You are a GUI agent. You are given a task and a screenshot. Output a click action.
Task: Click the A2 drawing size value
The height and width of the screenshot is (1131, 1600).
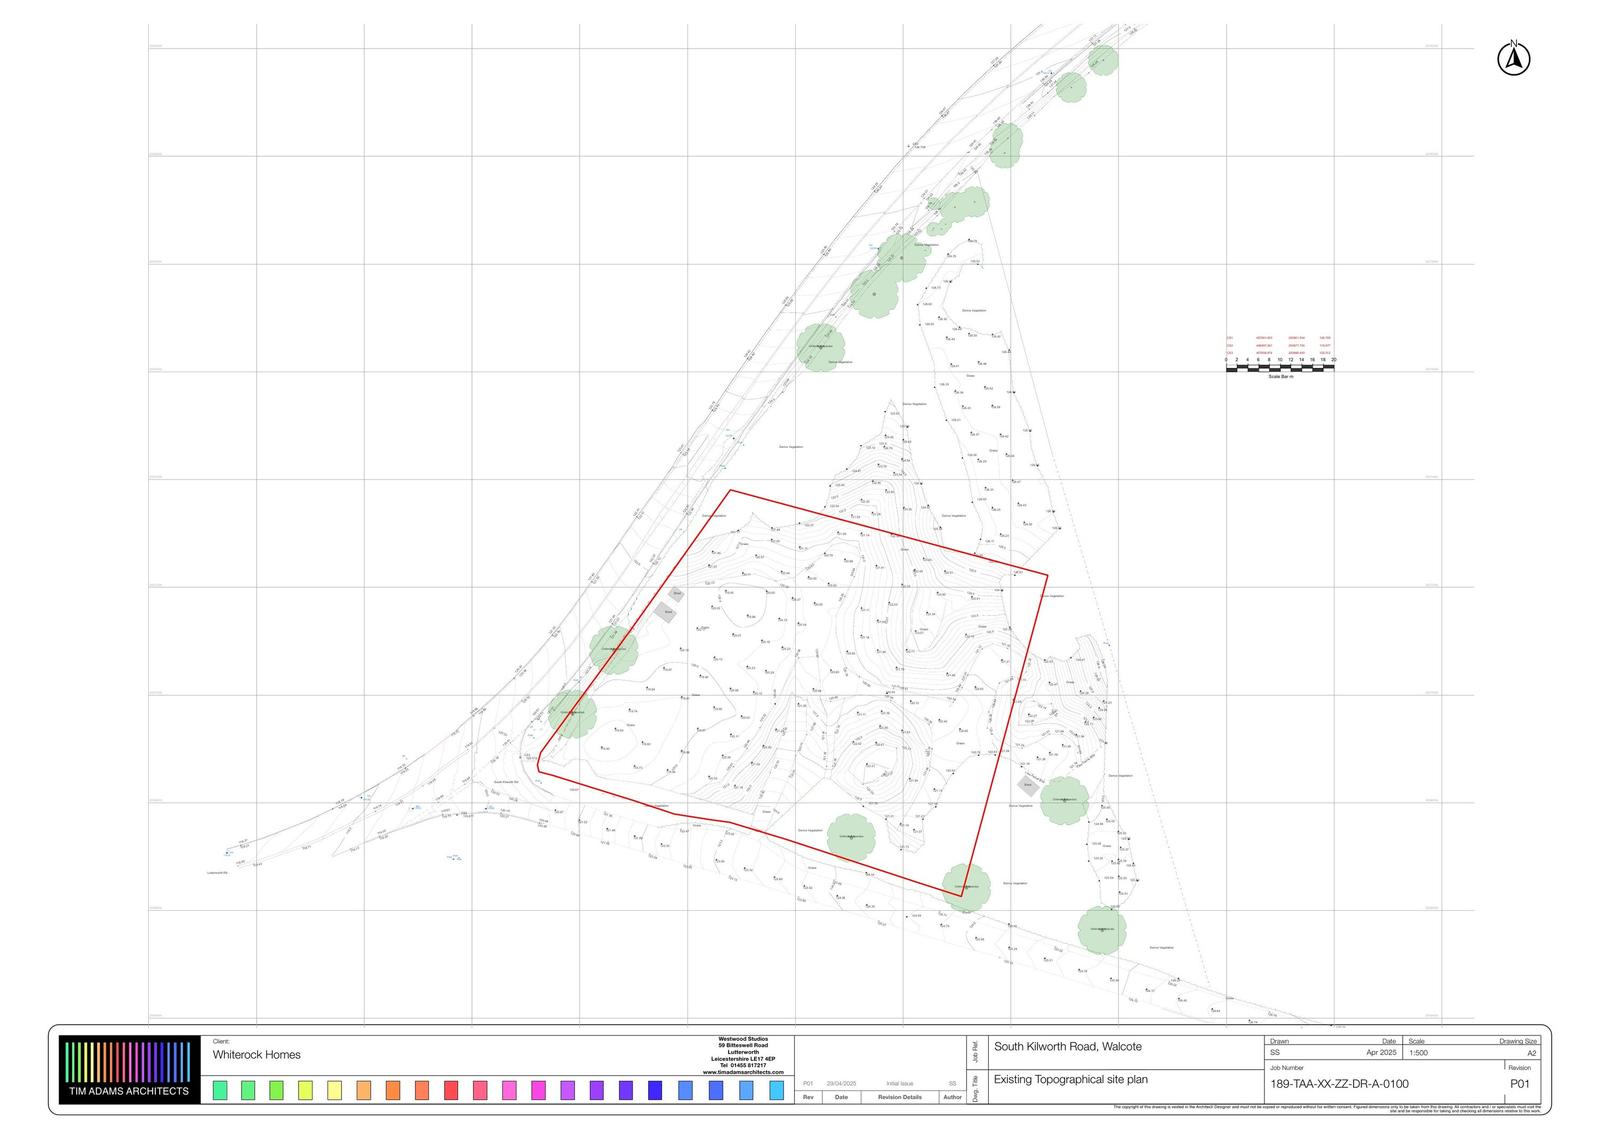coord(1532,1053)
